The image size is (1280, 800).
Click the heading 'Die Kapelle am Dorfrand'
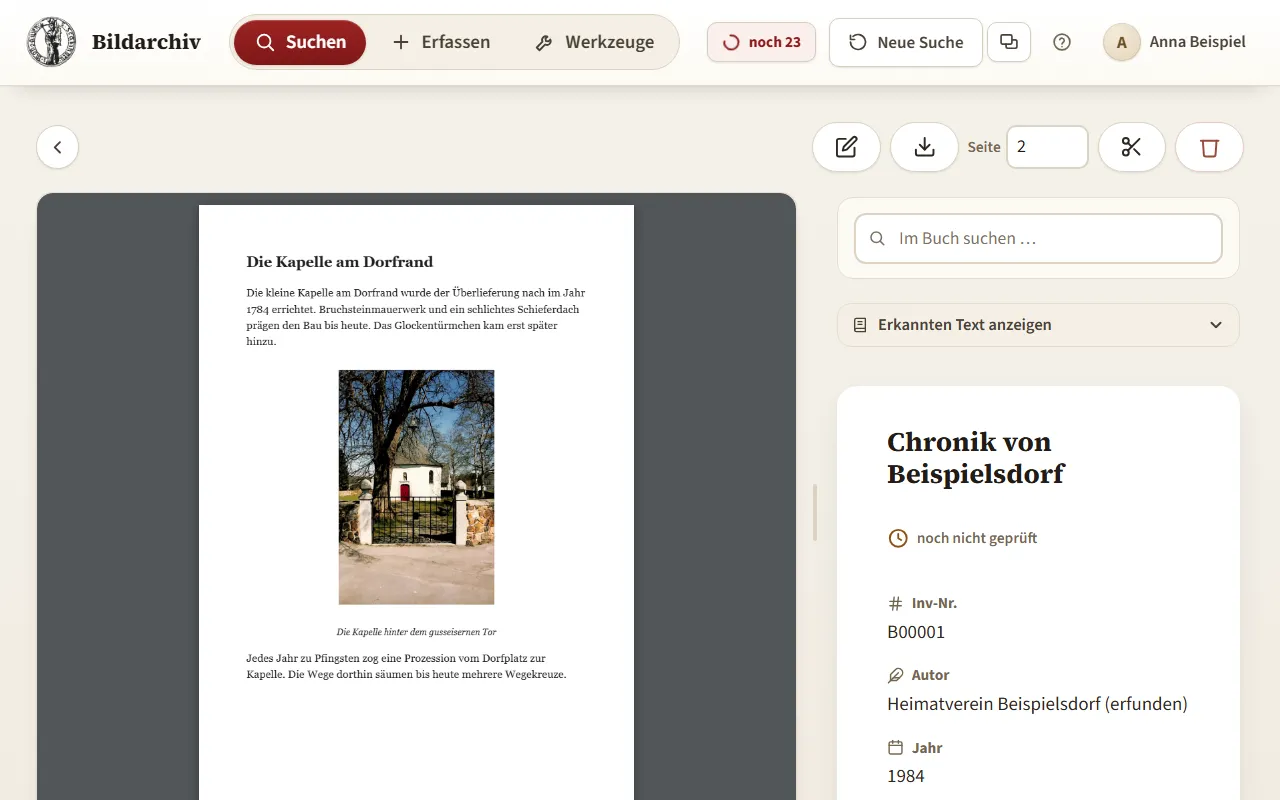click(340, 262)
